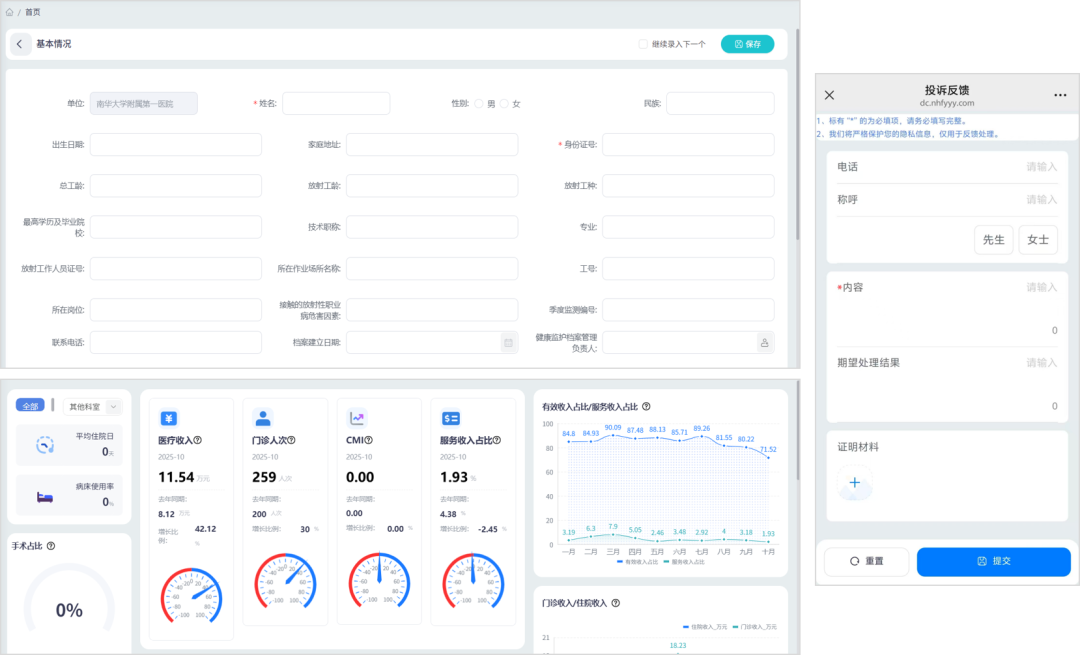Click the 保存 save button

pyautogui.click(x=747, y=44)
